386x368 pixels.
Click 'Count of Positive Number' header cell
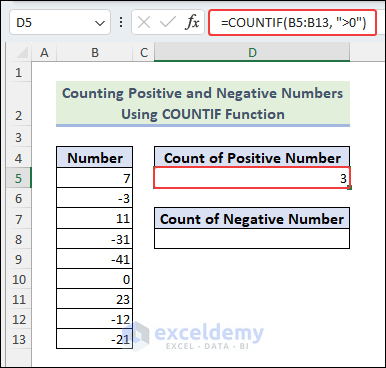(x=252, y=157)
